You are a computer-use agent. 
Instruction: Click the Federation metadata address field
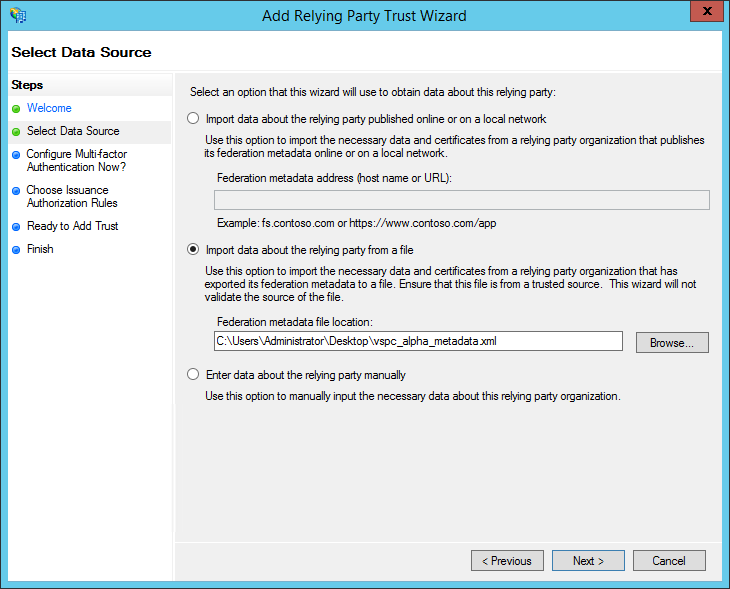click(x=462, y=200)
